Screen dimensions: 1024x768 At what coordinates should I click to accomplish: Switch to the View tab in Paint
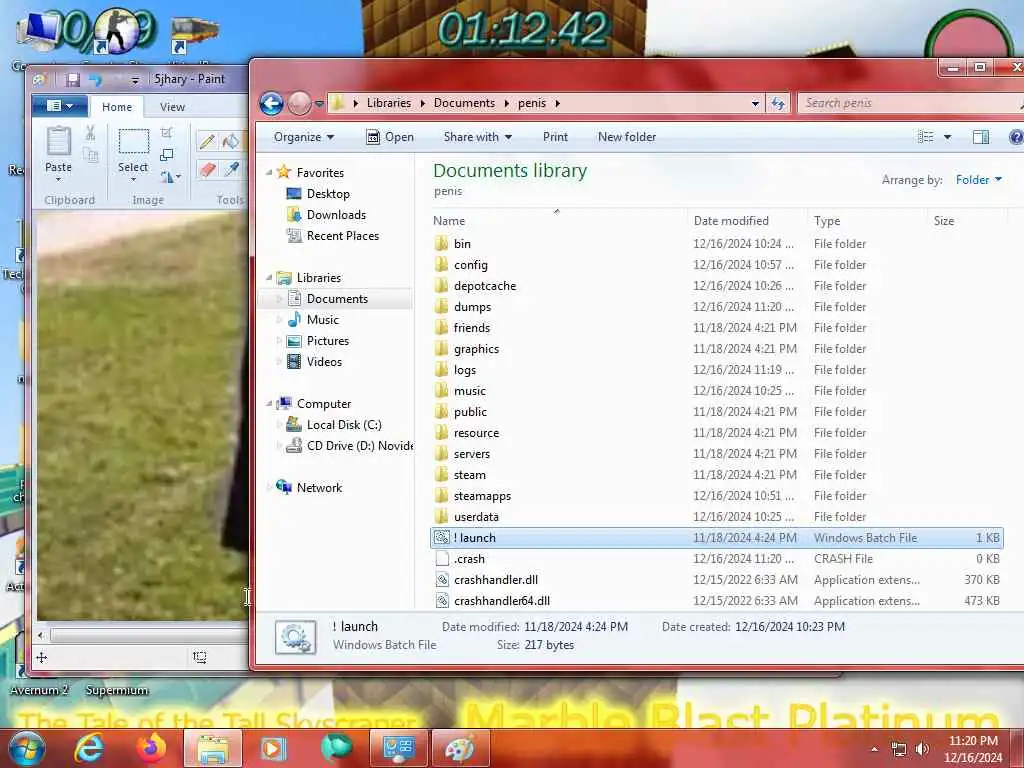(172, 106)
